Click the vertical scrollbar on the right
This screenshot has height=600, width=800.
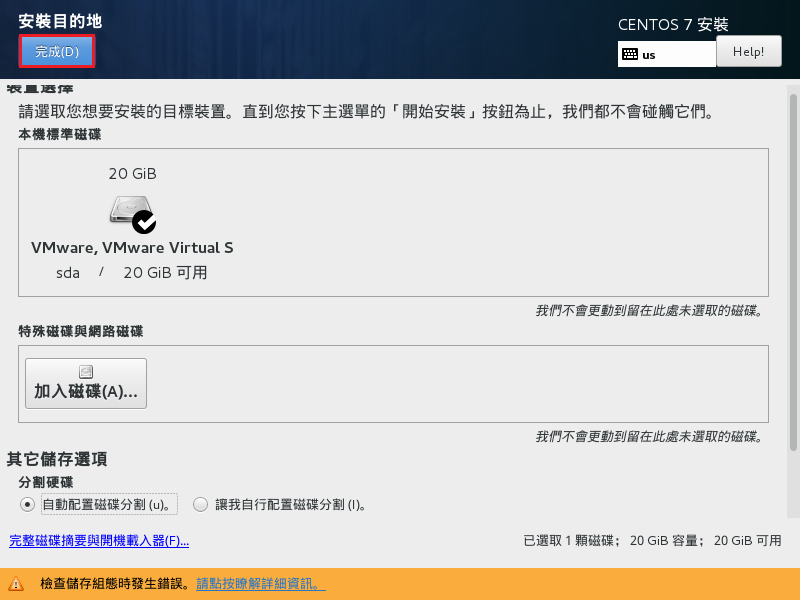tap(793, 272)
